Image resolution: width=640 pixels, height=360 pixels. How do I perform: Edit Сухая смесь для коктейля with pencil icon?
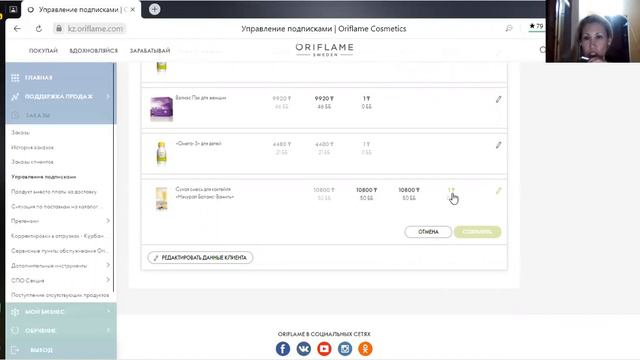click(x=498, y=191)
